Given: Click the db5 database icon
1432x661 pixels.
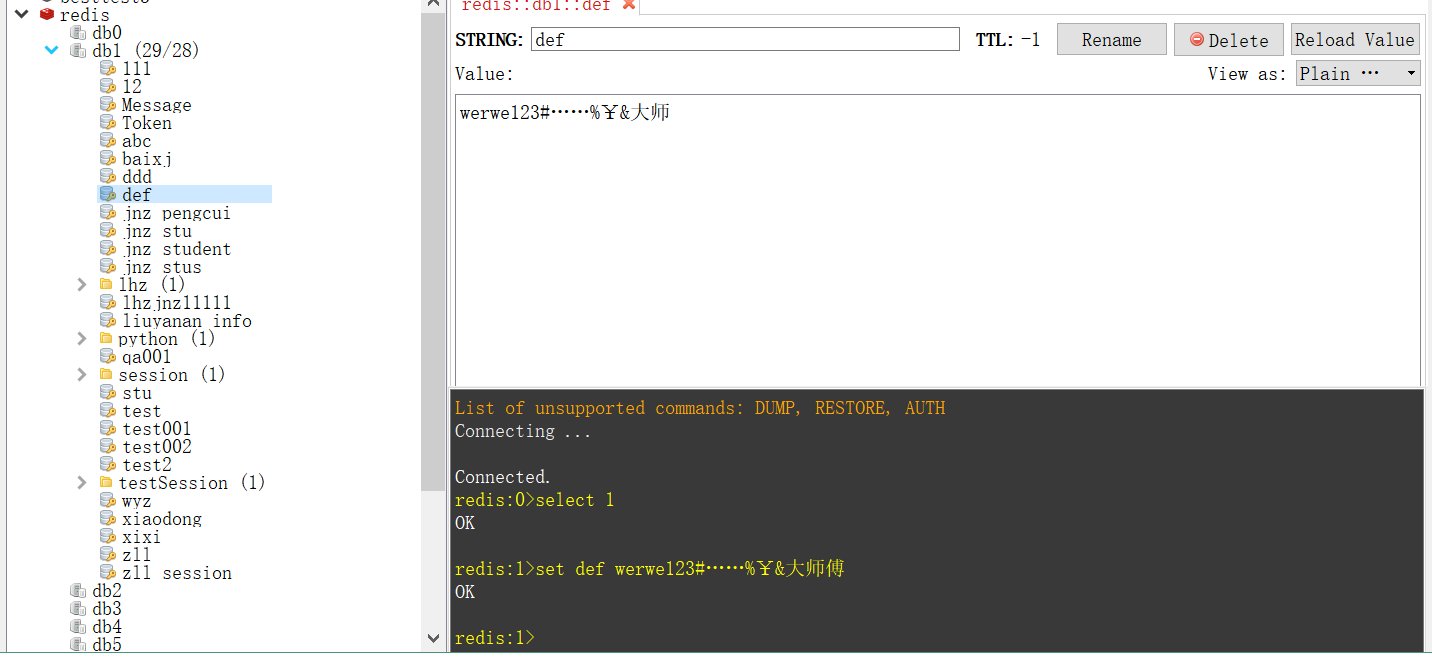Looking at the screenshot, I should [78, 645].
